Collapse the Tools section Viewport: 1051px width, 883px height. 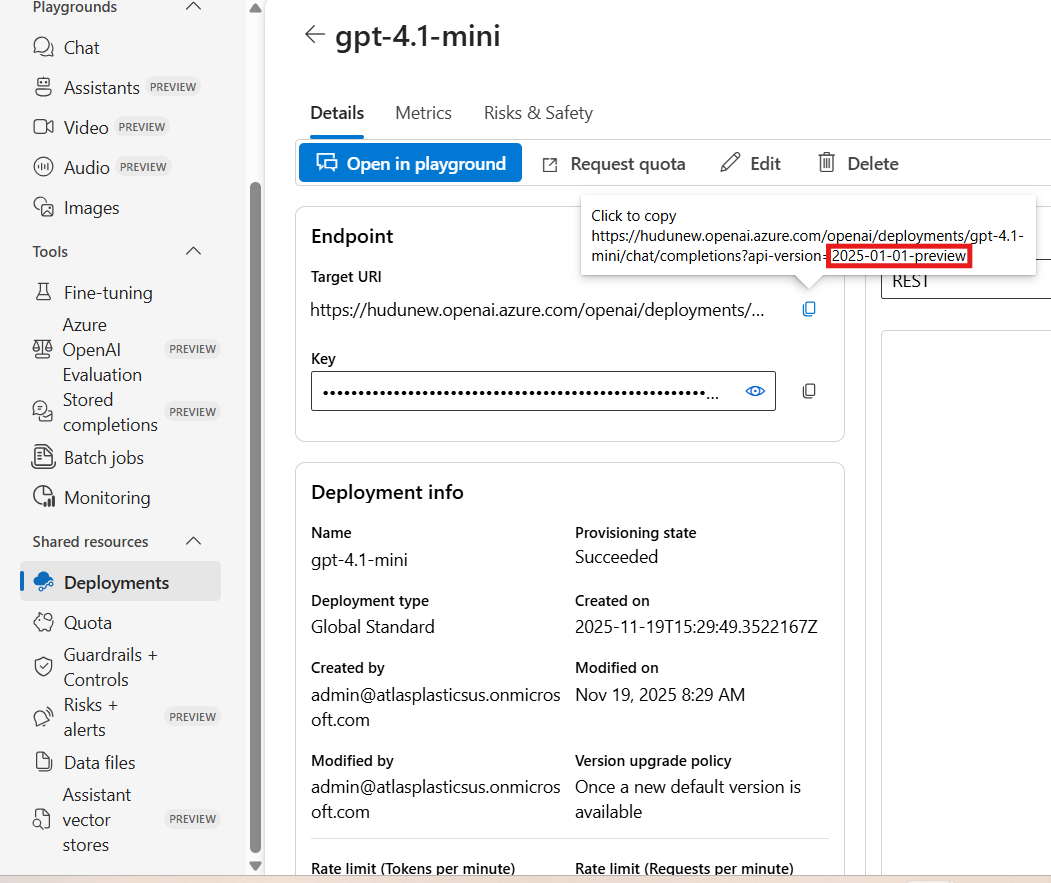[193, 251]
